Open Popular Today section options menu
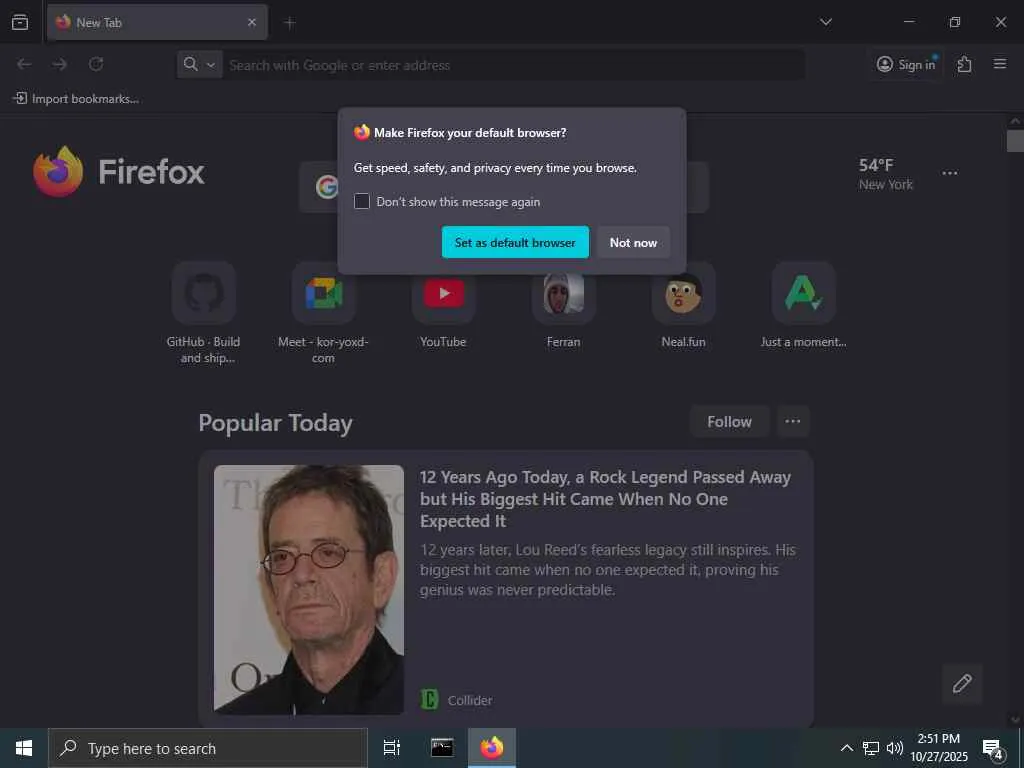This screenshot has height=768, width=1024. pyautogui.click(x=793, y=422)
